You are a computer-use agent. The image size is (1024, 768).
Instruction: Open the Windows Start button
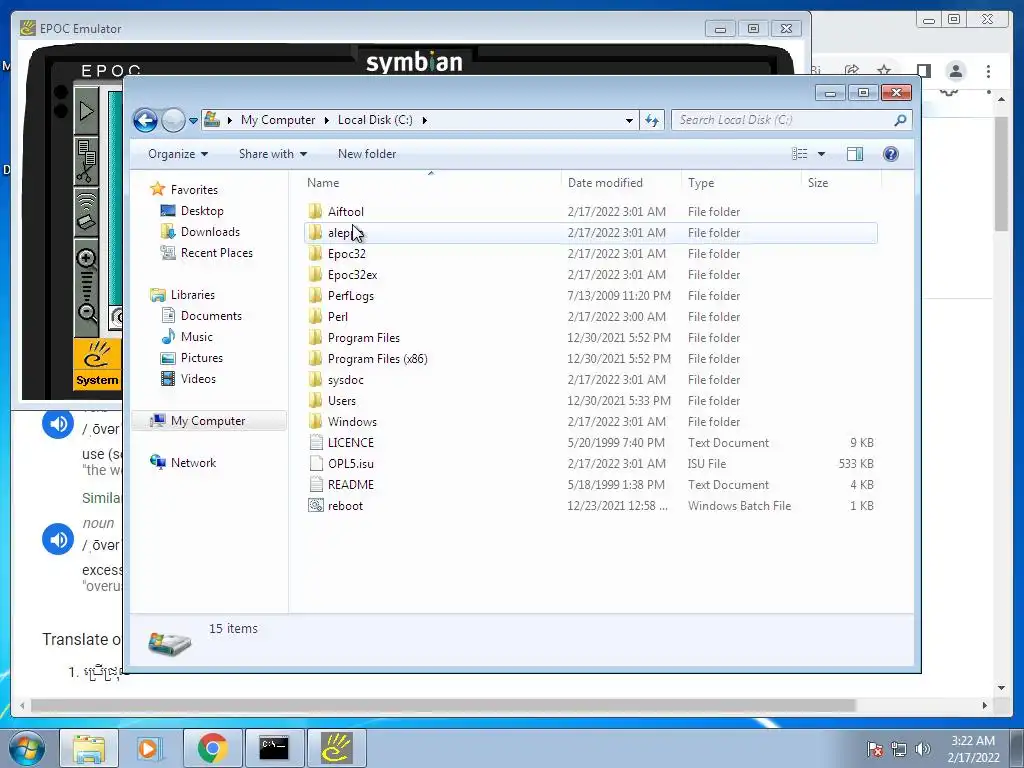[27, 748]
